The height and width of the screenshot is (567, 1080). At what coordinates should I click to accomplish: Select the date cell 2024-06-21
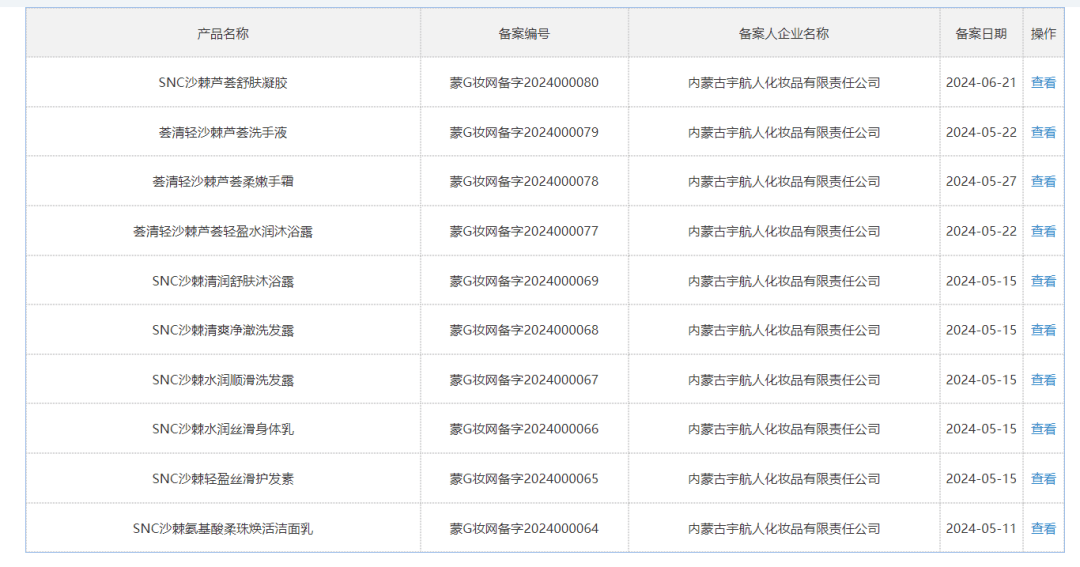click(x=981, y=83)
